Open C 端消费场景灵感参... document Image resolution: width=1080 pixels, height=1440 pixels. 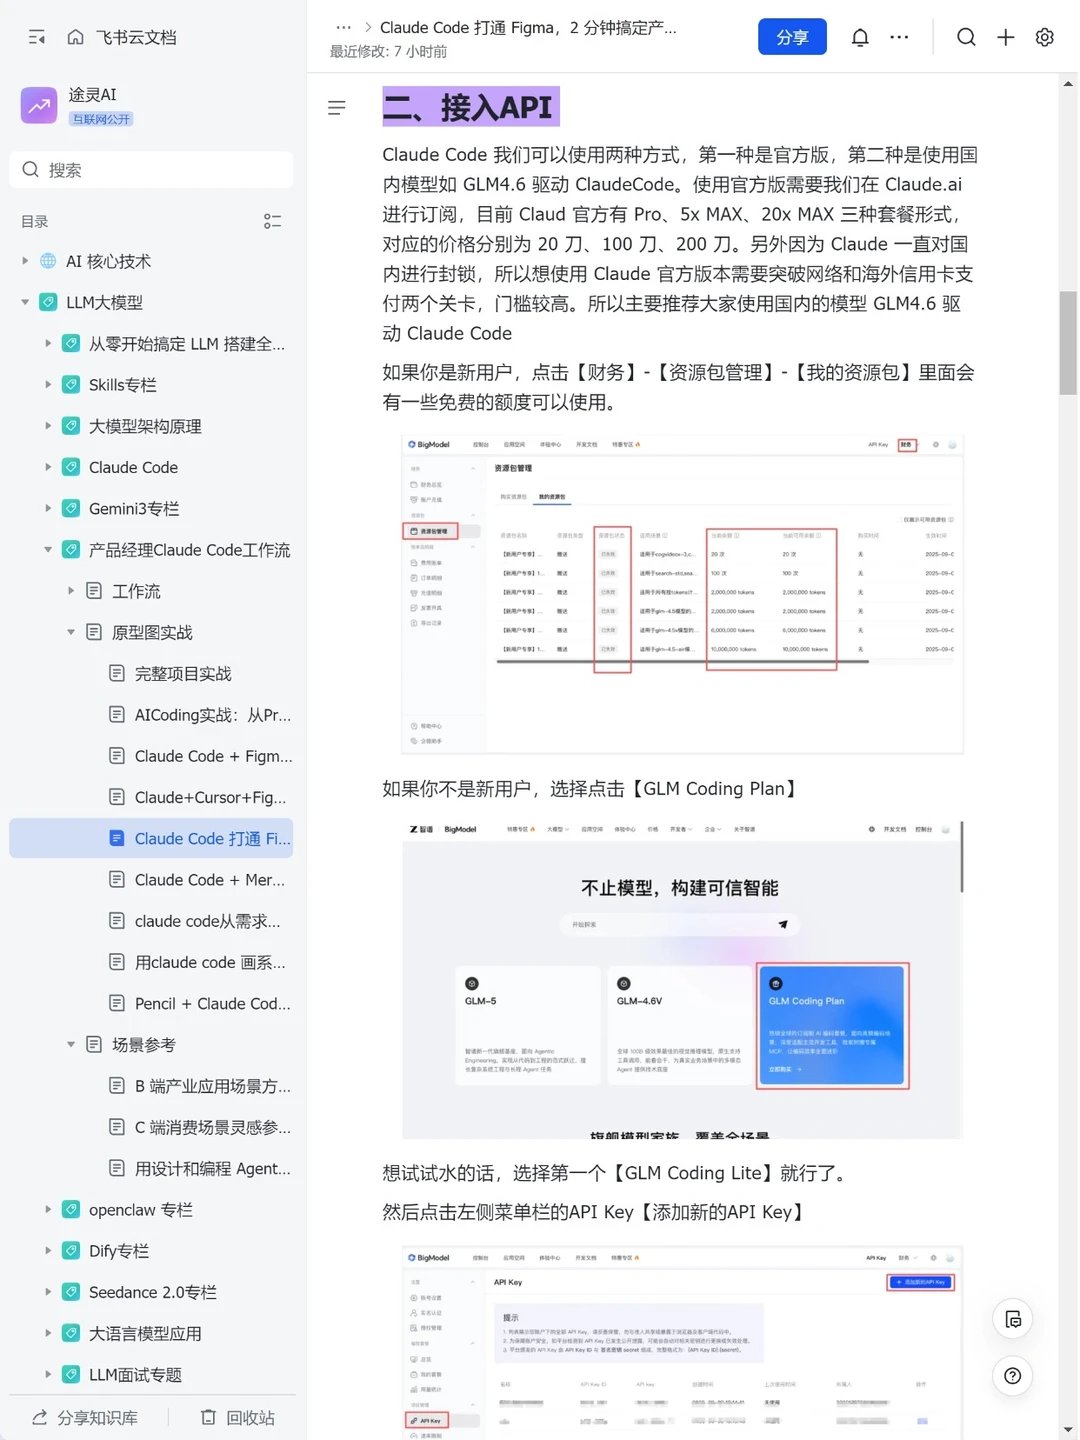click(151, 1127)
